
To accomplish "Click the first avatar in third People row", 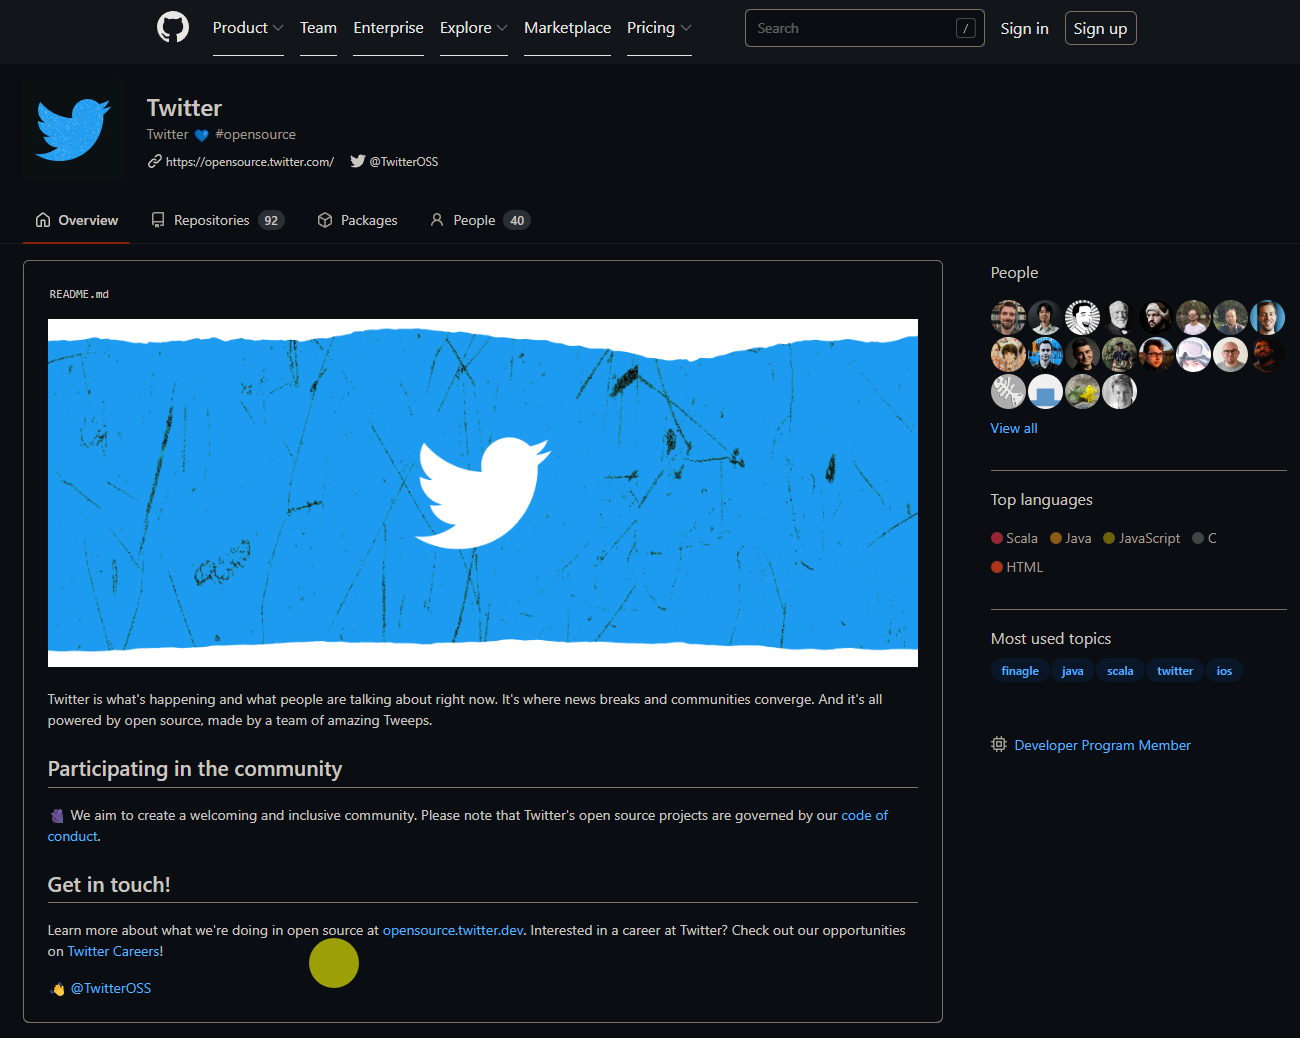I will [x=1008, y=392].
